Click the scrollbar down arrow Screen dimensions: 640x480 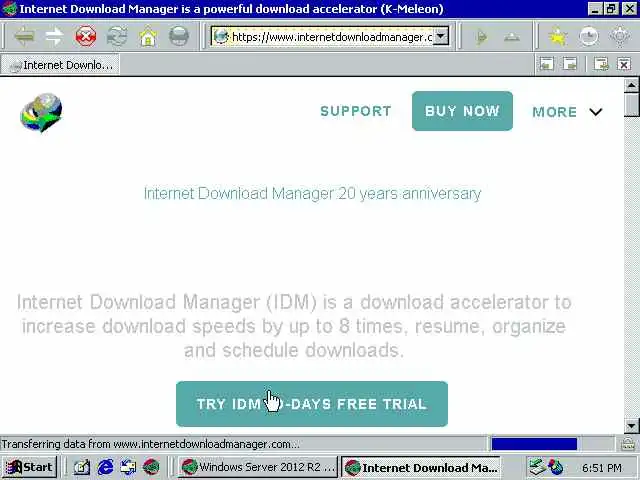tap(631, 426)
